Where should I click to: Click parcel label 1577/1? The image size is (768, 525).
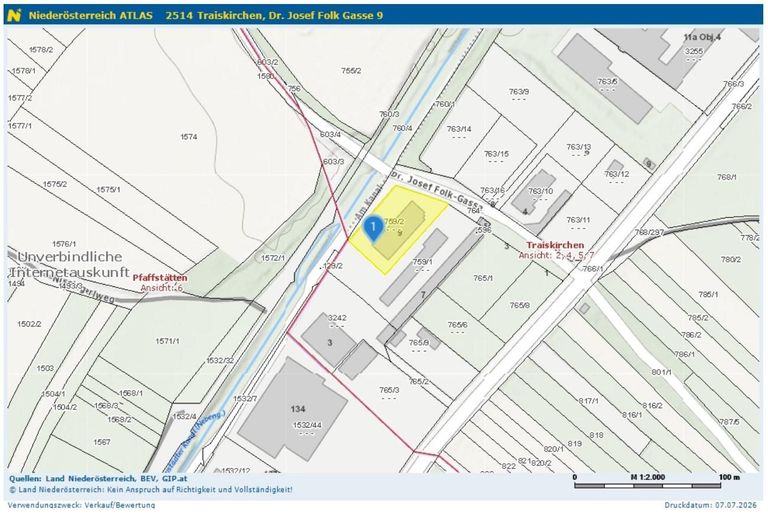pyautogui.click(x=20, y=125)
